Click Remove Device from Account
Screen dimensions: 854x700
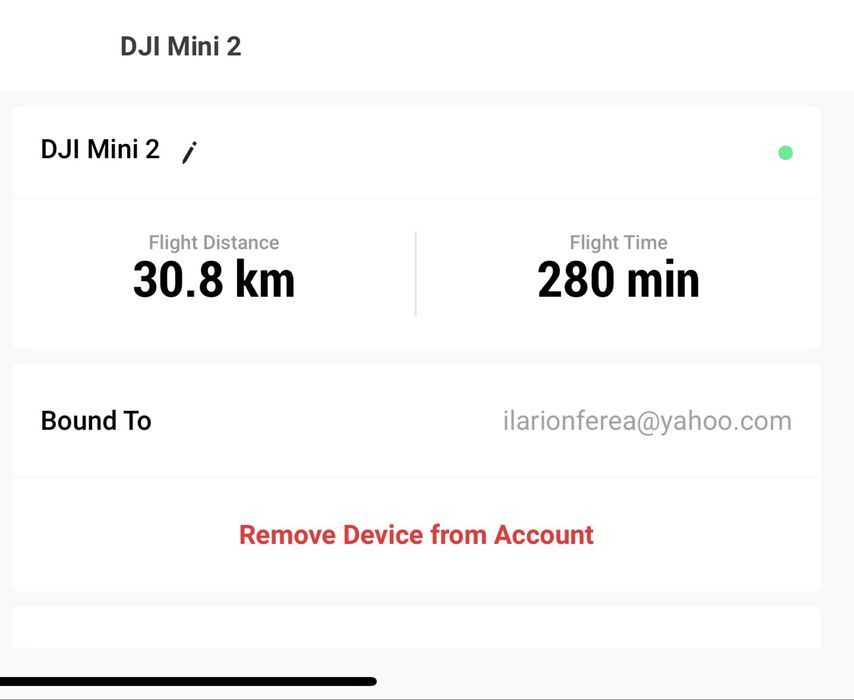click(x=416, y=535)
